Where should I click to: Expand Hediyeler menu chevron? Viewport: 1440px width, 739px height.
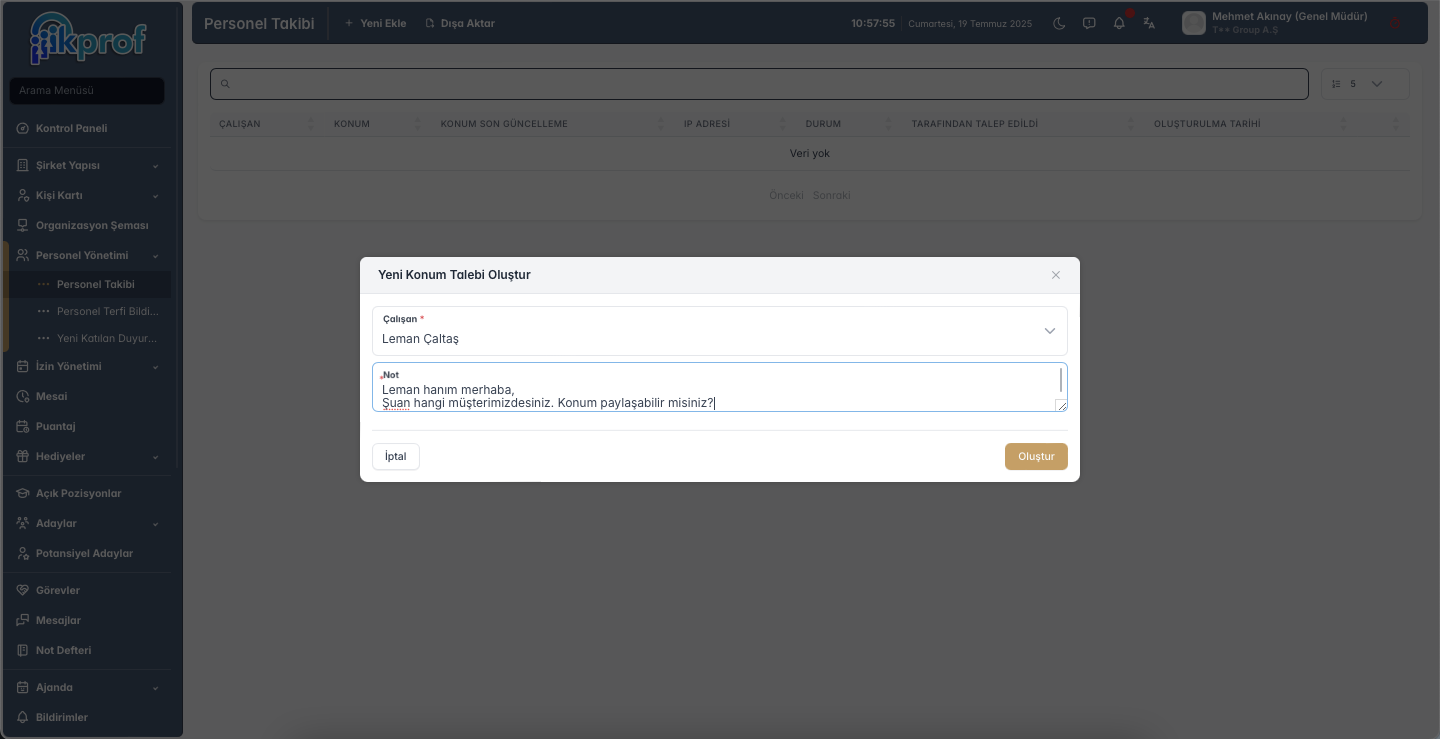click(x=155, y=457)
